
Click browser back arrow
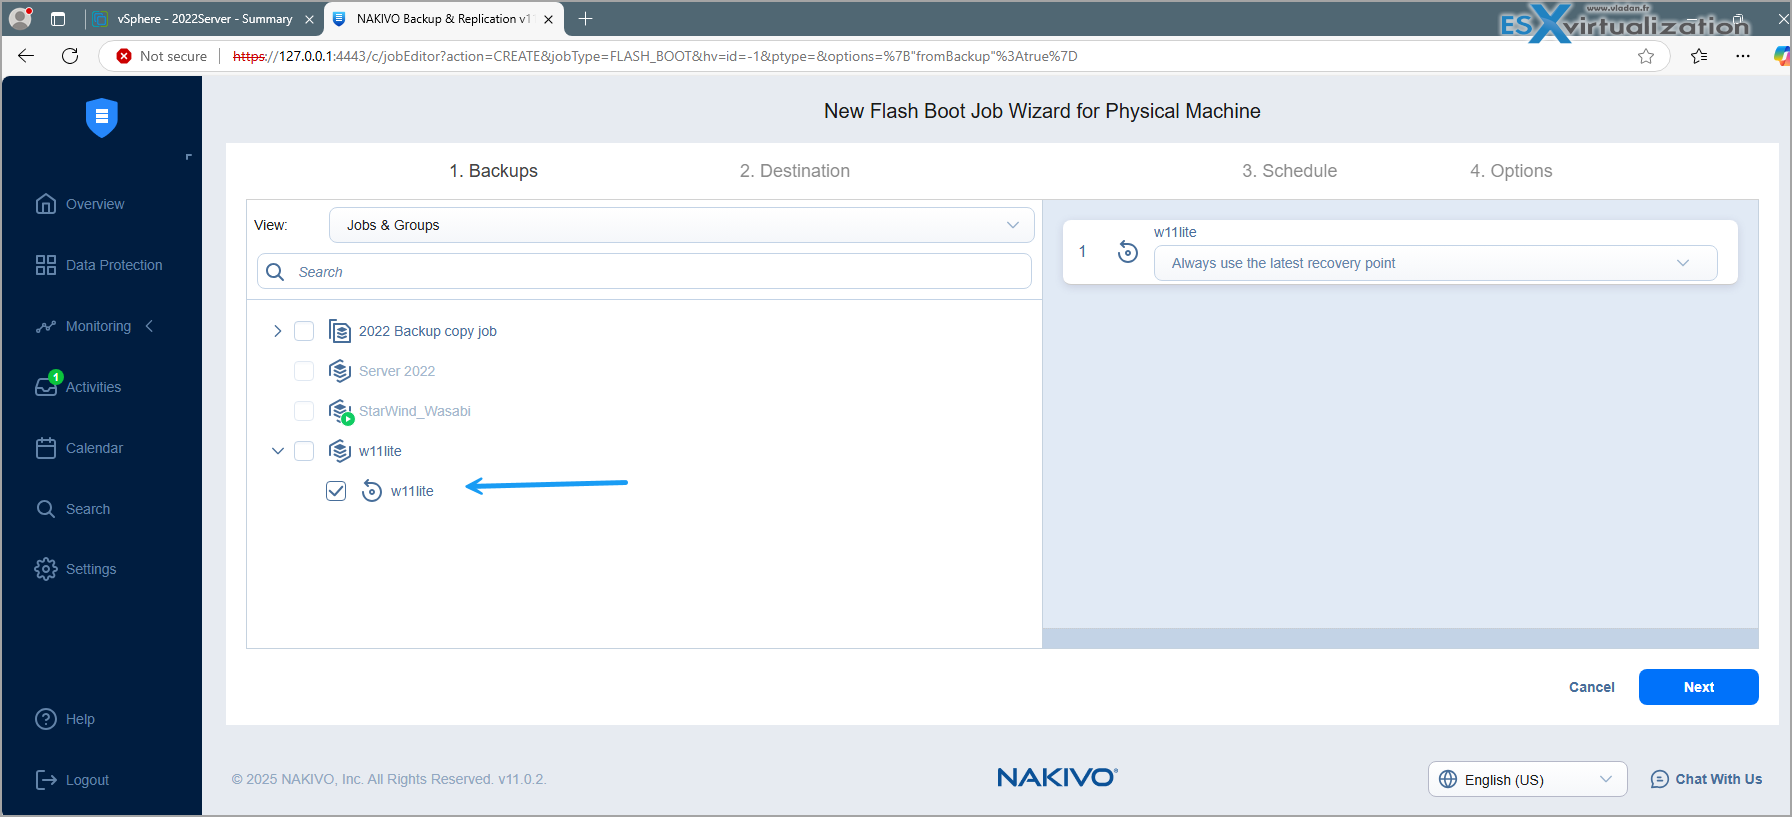click(x=27, y=56)
